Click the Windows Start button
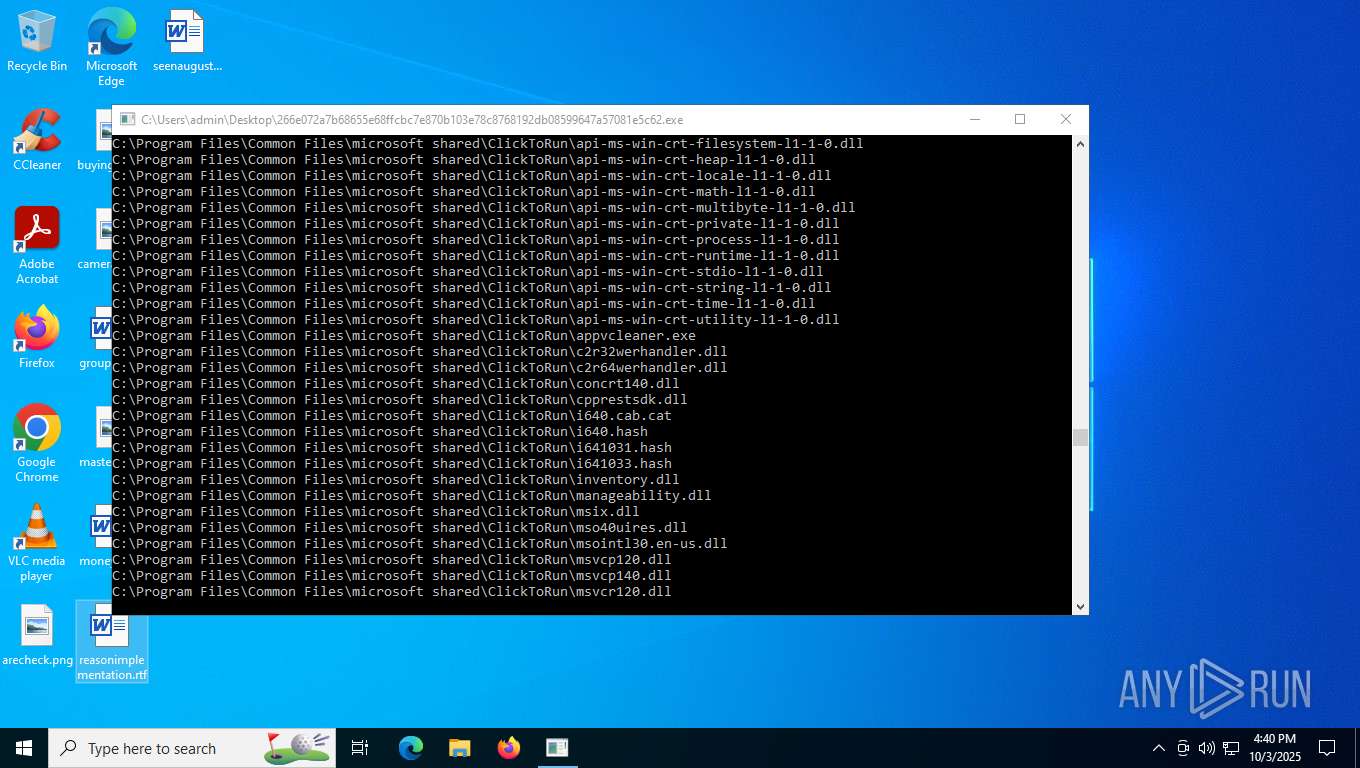Viewport: 1360px width, 768px height. click(x=24, y=748)
